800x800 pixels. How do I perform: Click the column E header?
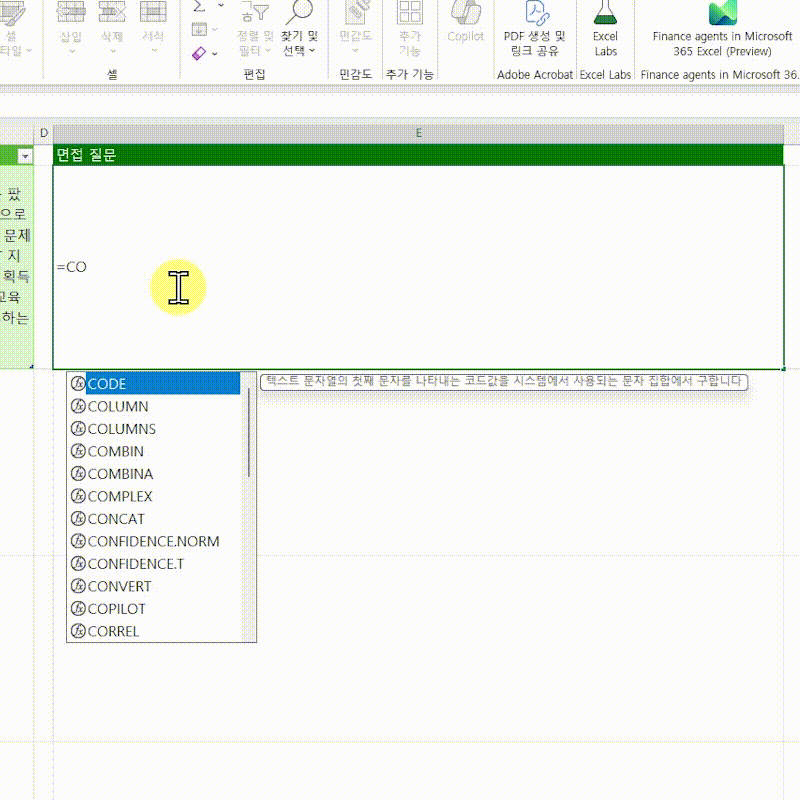(x=418, y=133)
